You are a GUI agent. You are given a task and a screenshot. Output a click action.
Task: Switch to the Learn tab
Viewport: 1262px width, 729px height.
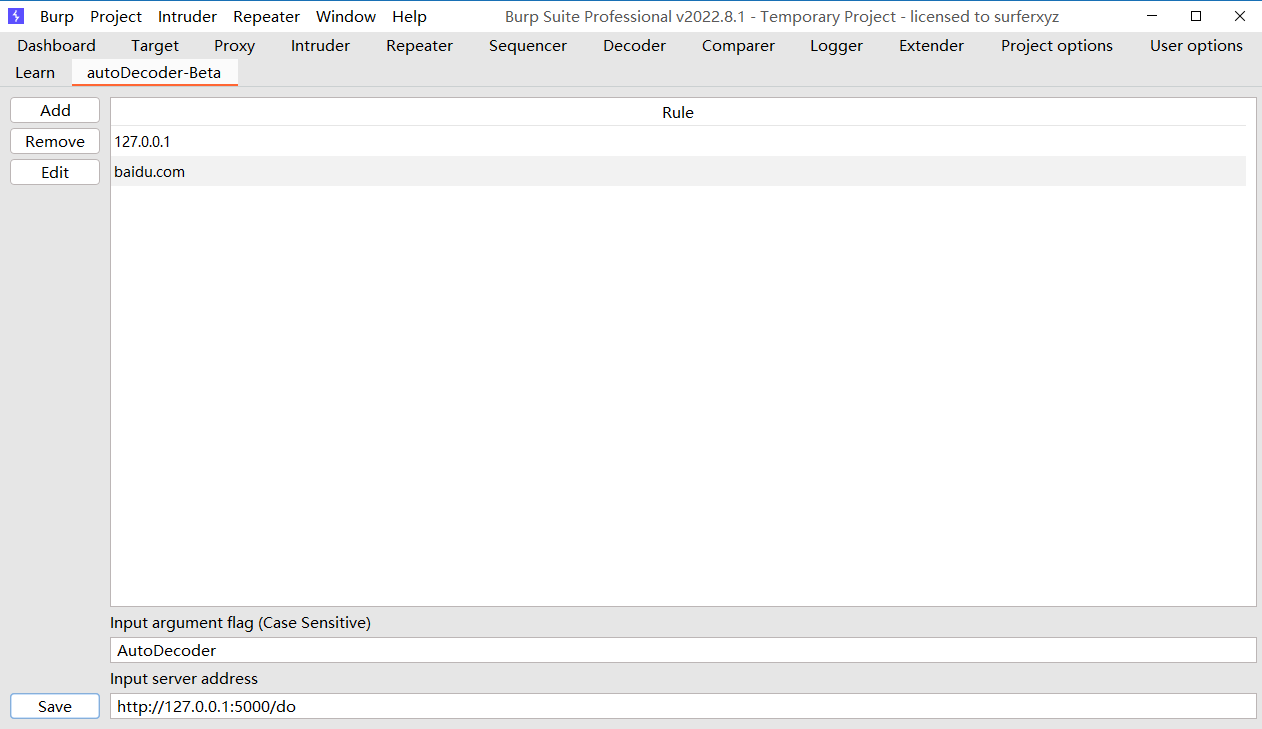(x=35, y=73)
